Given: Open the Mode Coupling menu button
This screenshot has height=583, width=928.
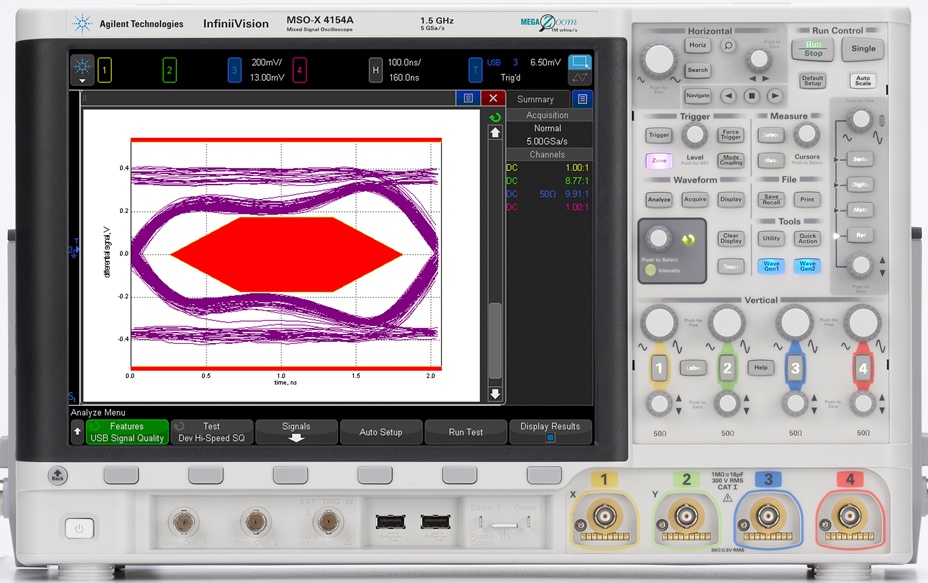Looking at the screenshot, I should [731, 160].
